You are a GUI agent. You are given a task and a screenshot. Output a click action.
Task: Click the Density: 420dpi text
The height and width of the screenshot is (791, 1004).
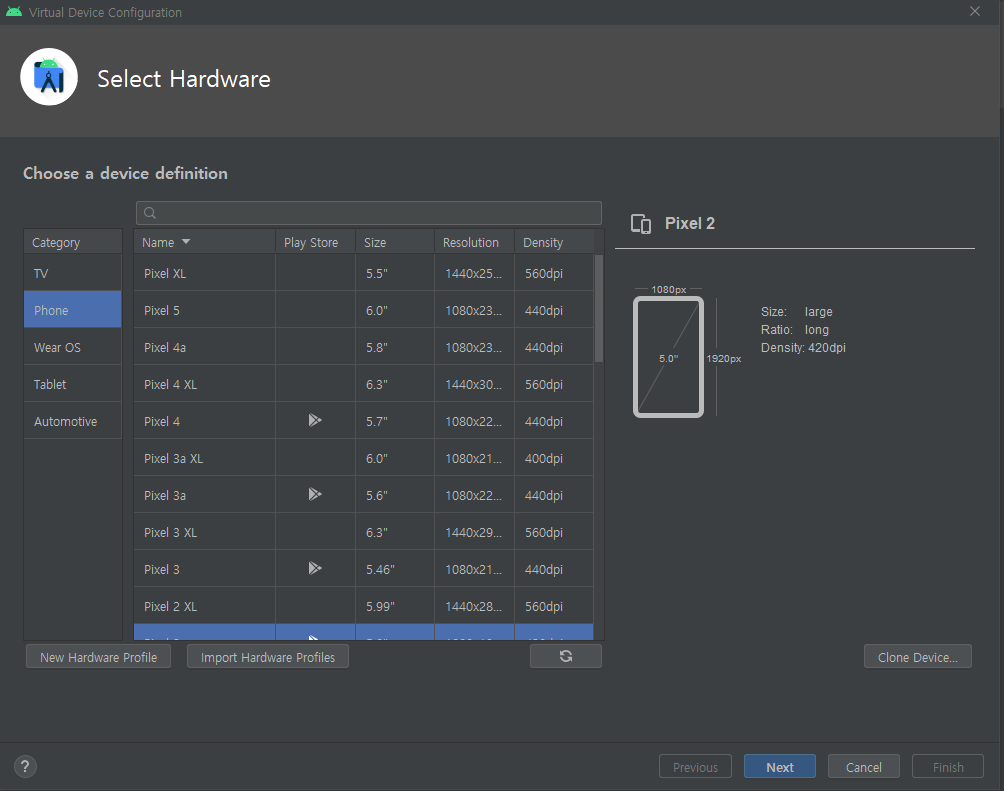pyautogui.click(x=803, y=348)
